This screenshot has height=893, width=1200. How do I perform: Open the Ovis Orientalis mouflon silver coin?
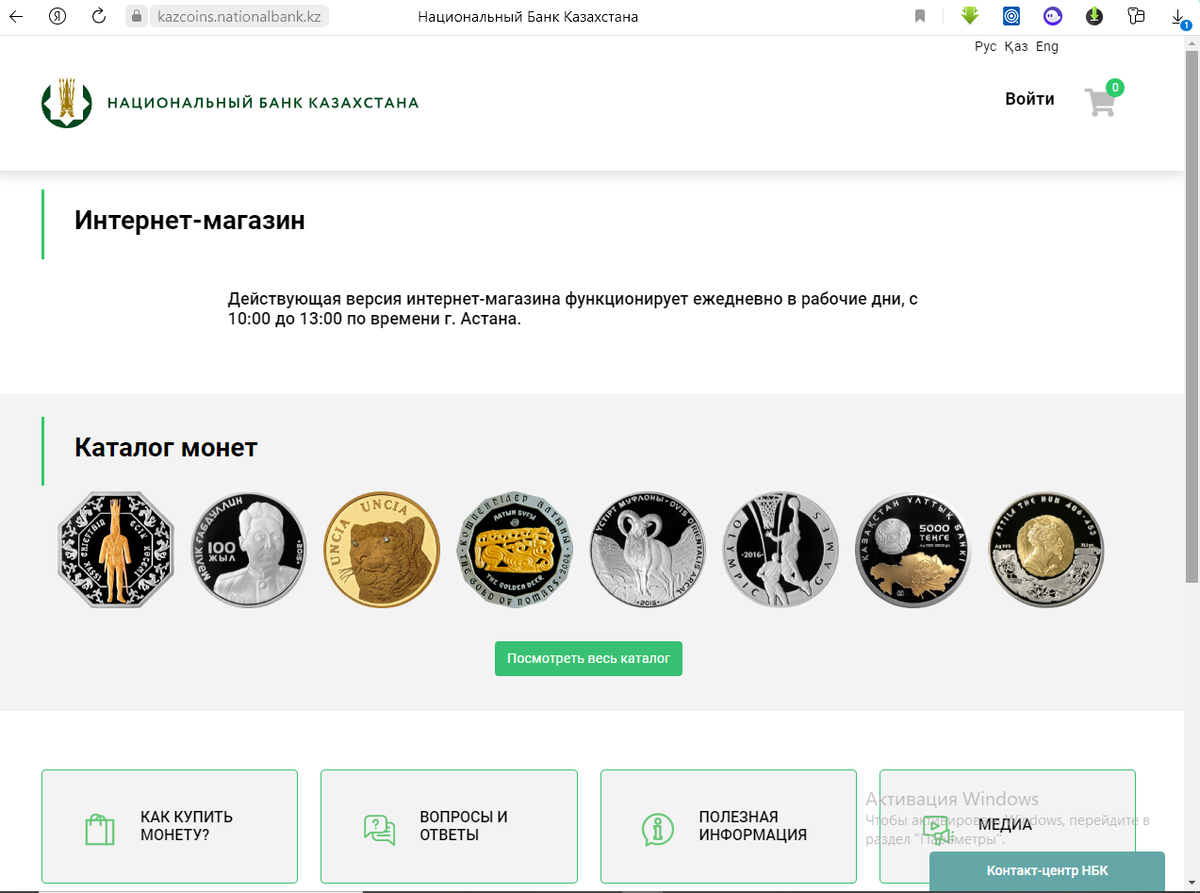(648, 550)
